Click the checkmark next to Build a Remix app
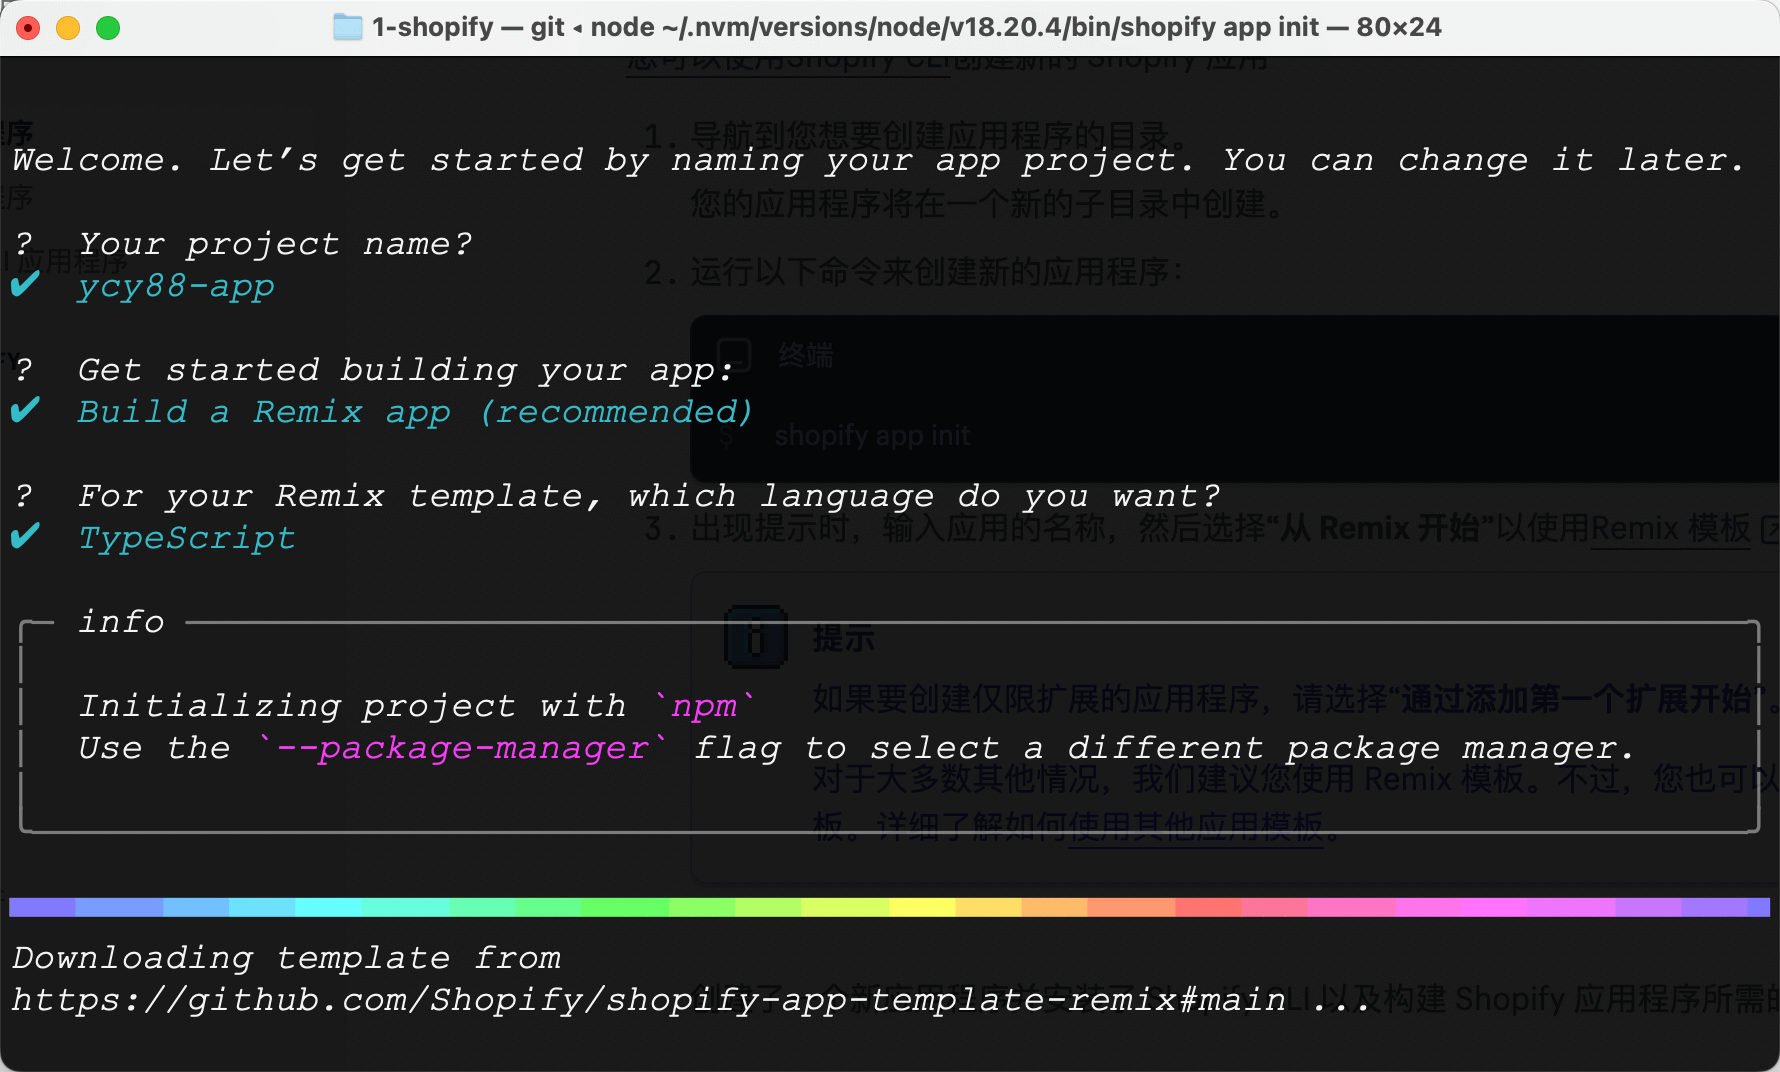 tap(25, 411)
